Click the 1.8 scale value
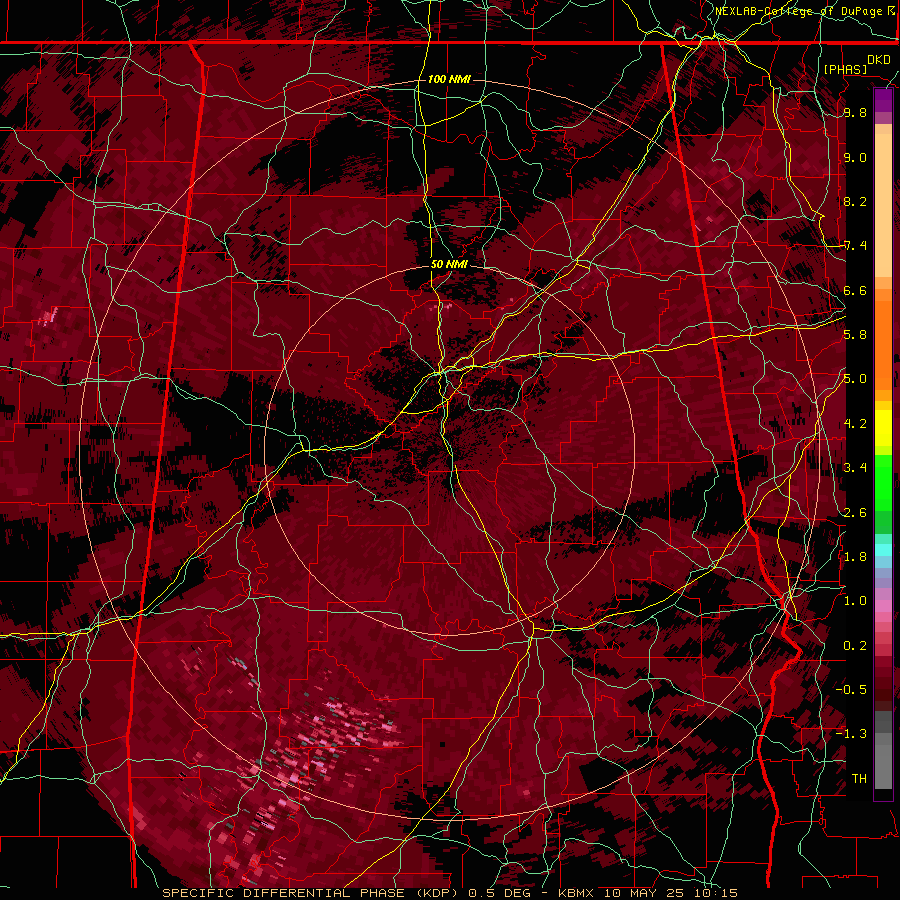 855,557
